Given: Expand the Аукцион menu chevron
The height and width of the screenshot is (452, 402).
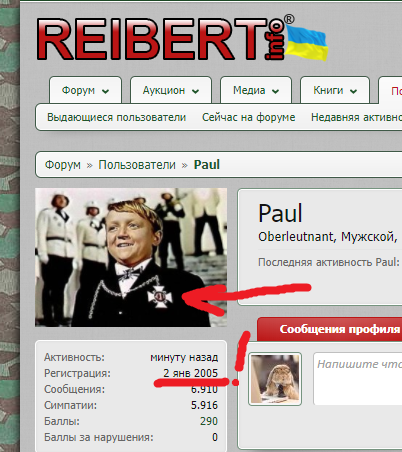Looking at the screenshot, I should pos(195,91).
